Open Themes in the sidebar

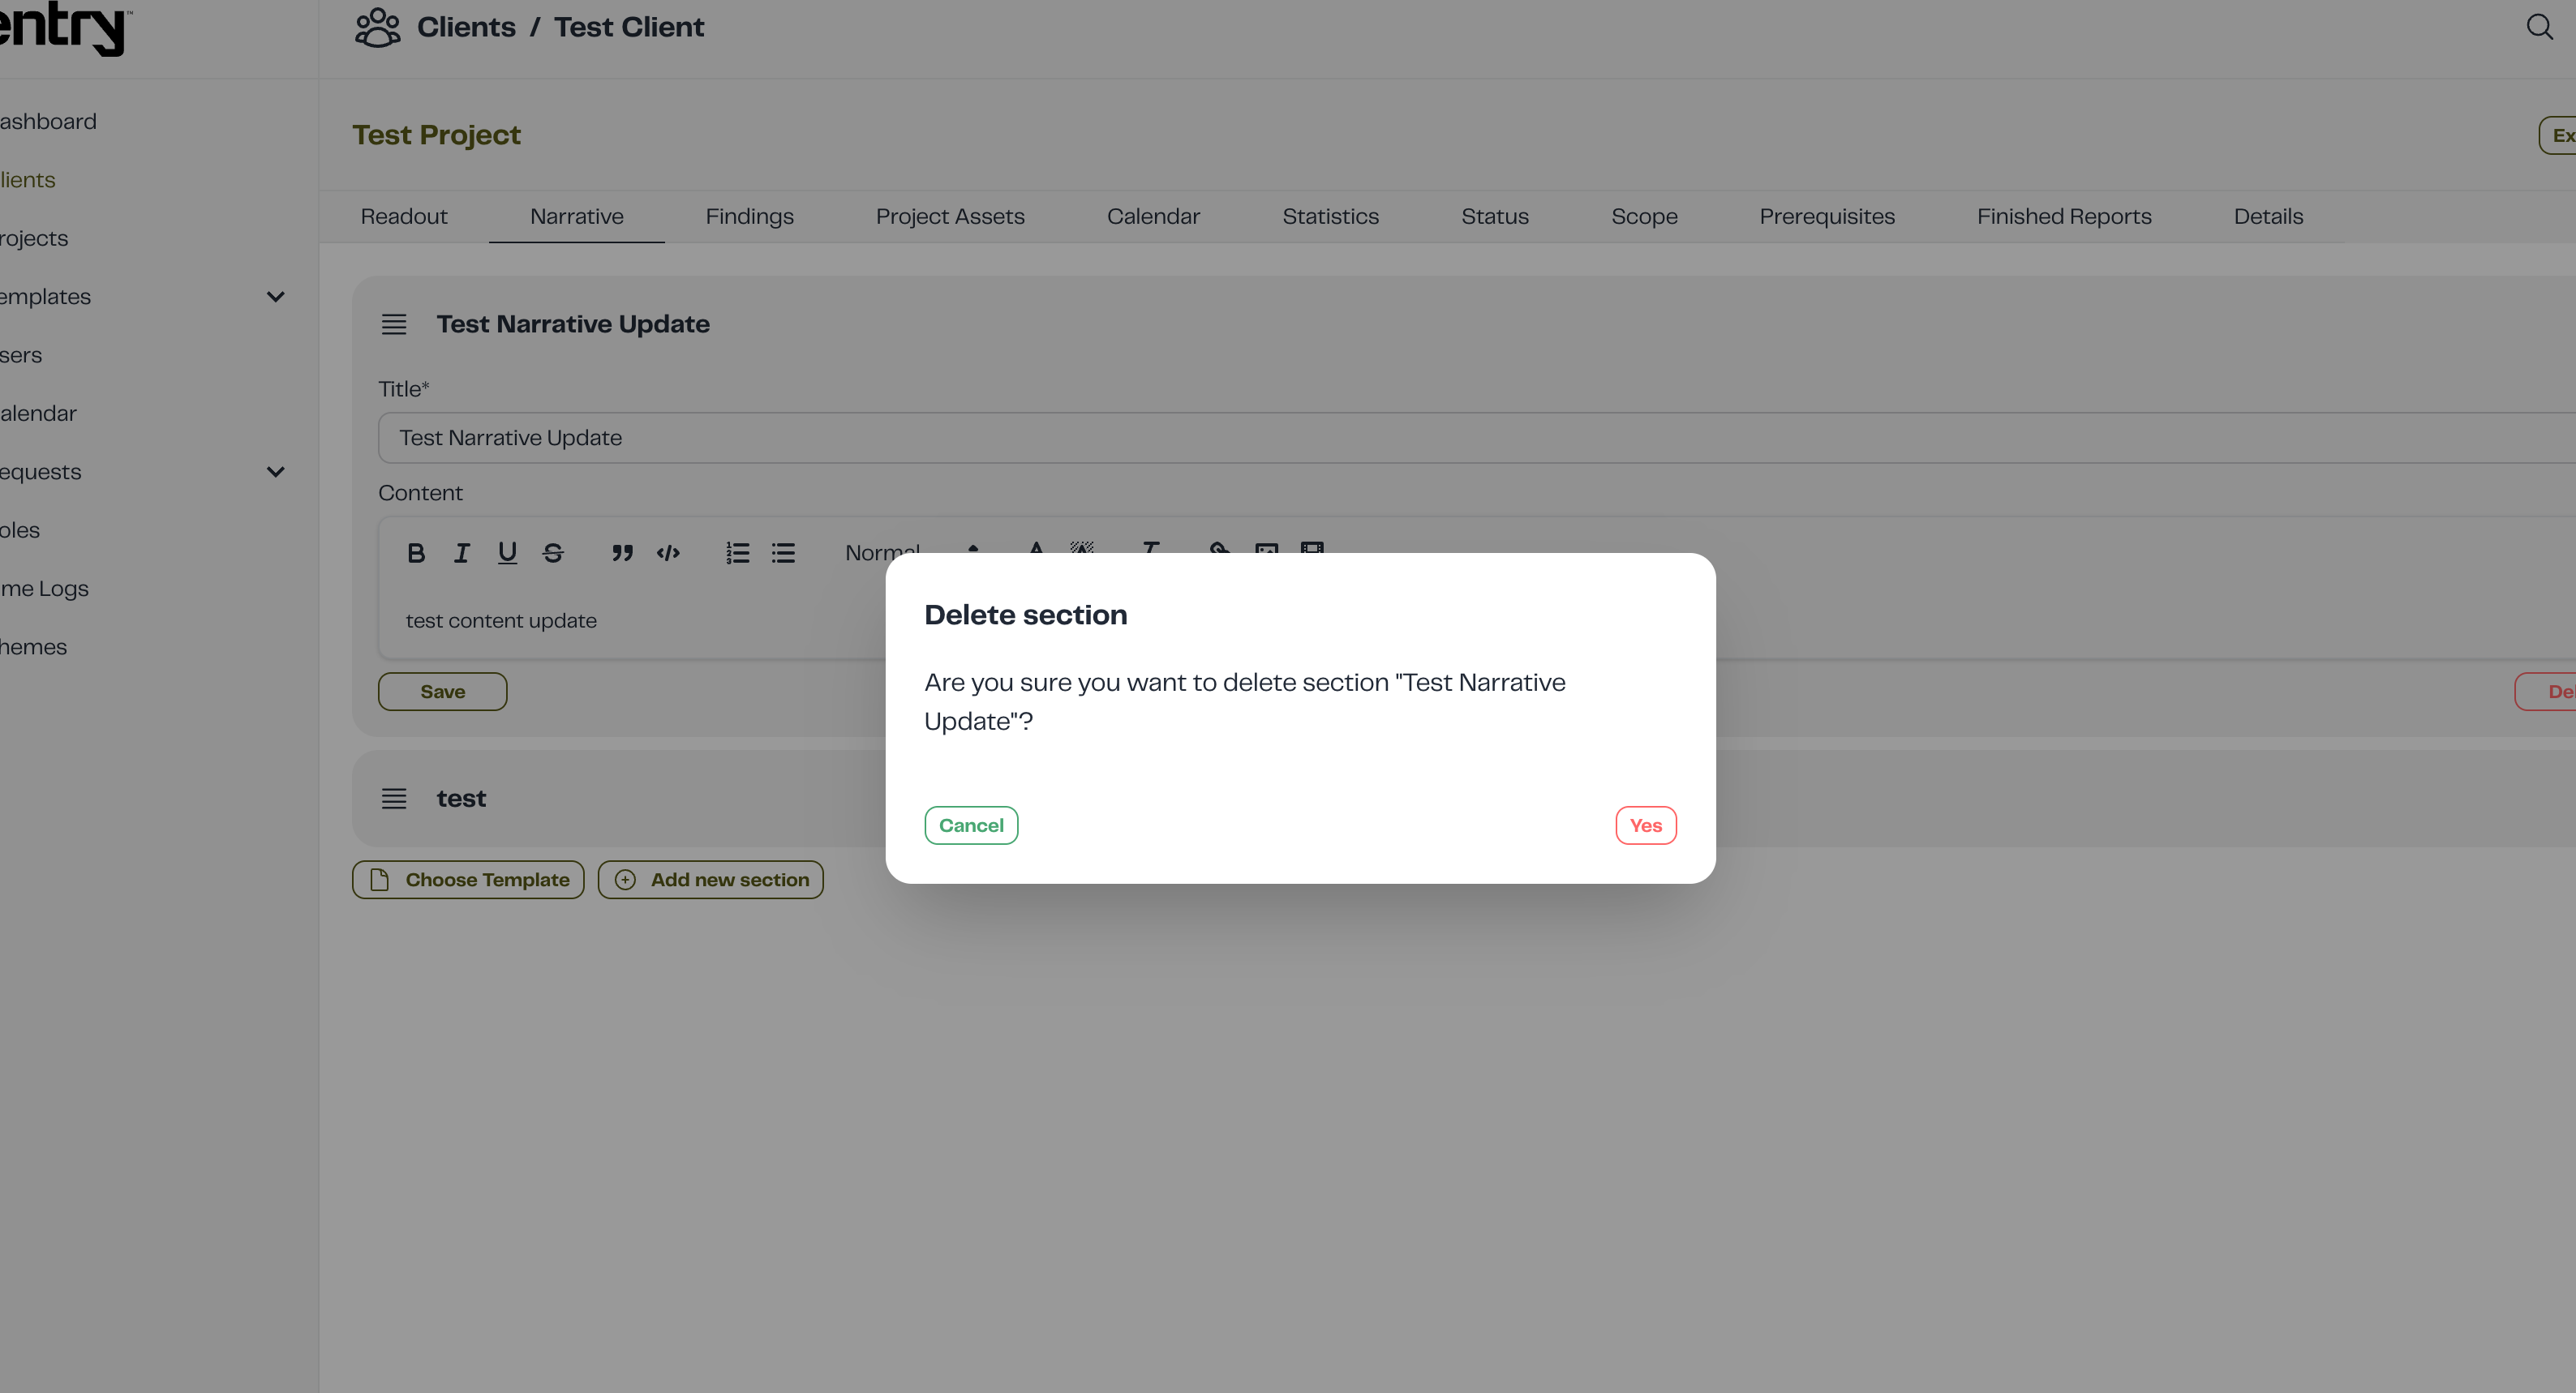[33, 647]
